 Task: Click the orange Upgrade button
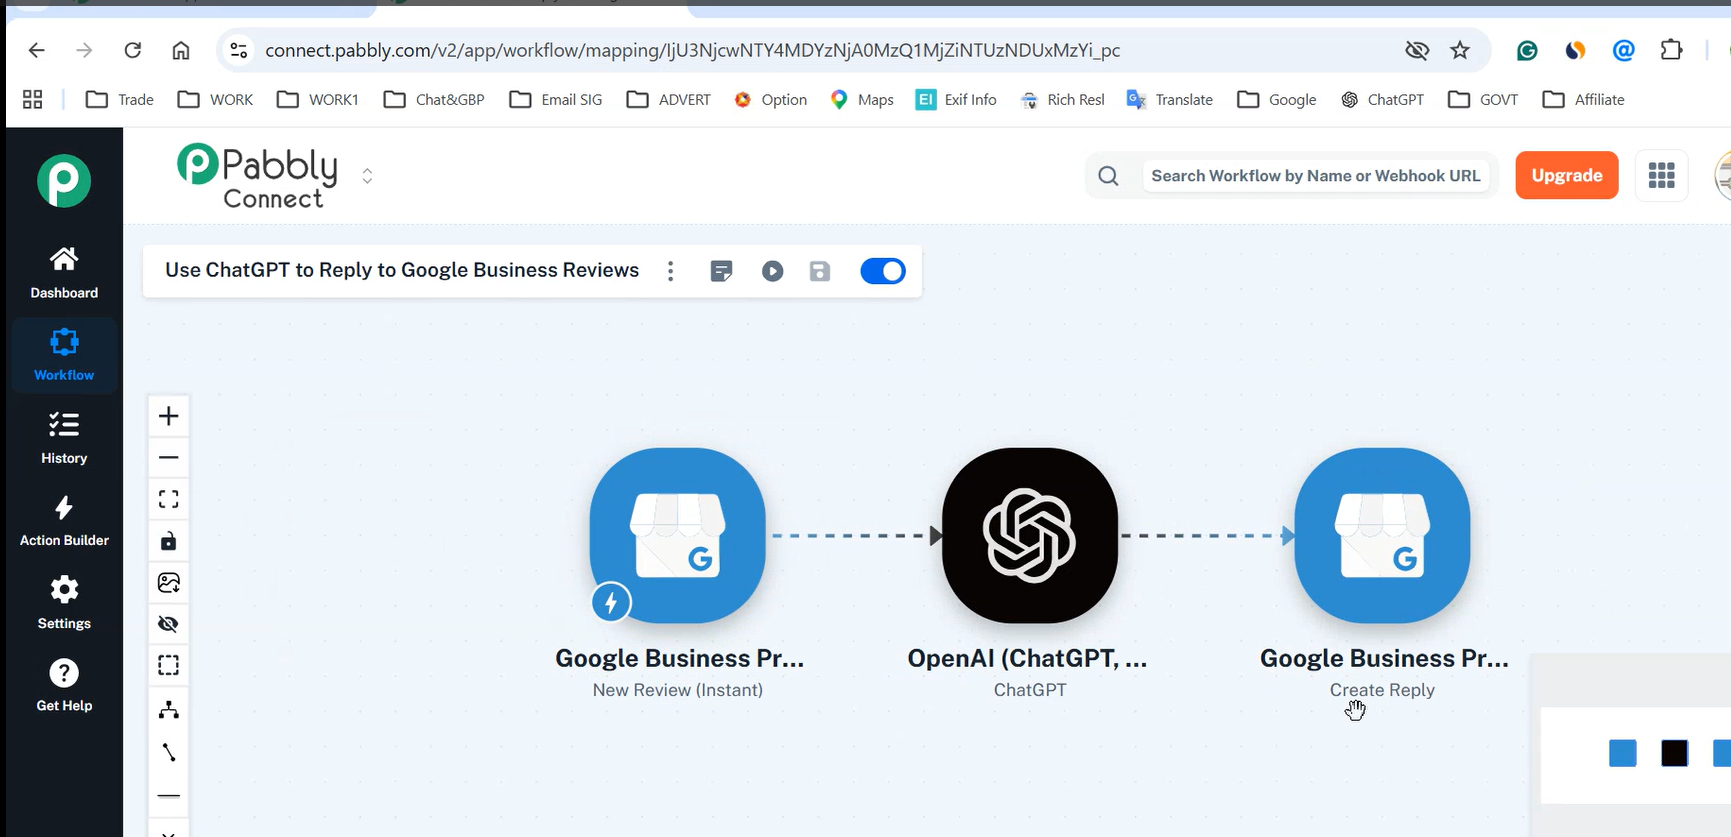point(1566,175)
